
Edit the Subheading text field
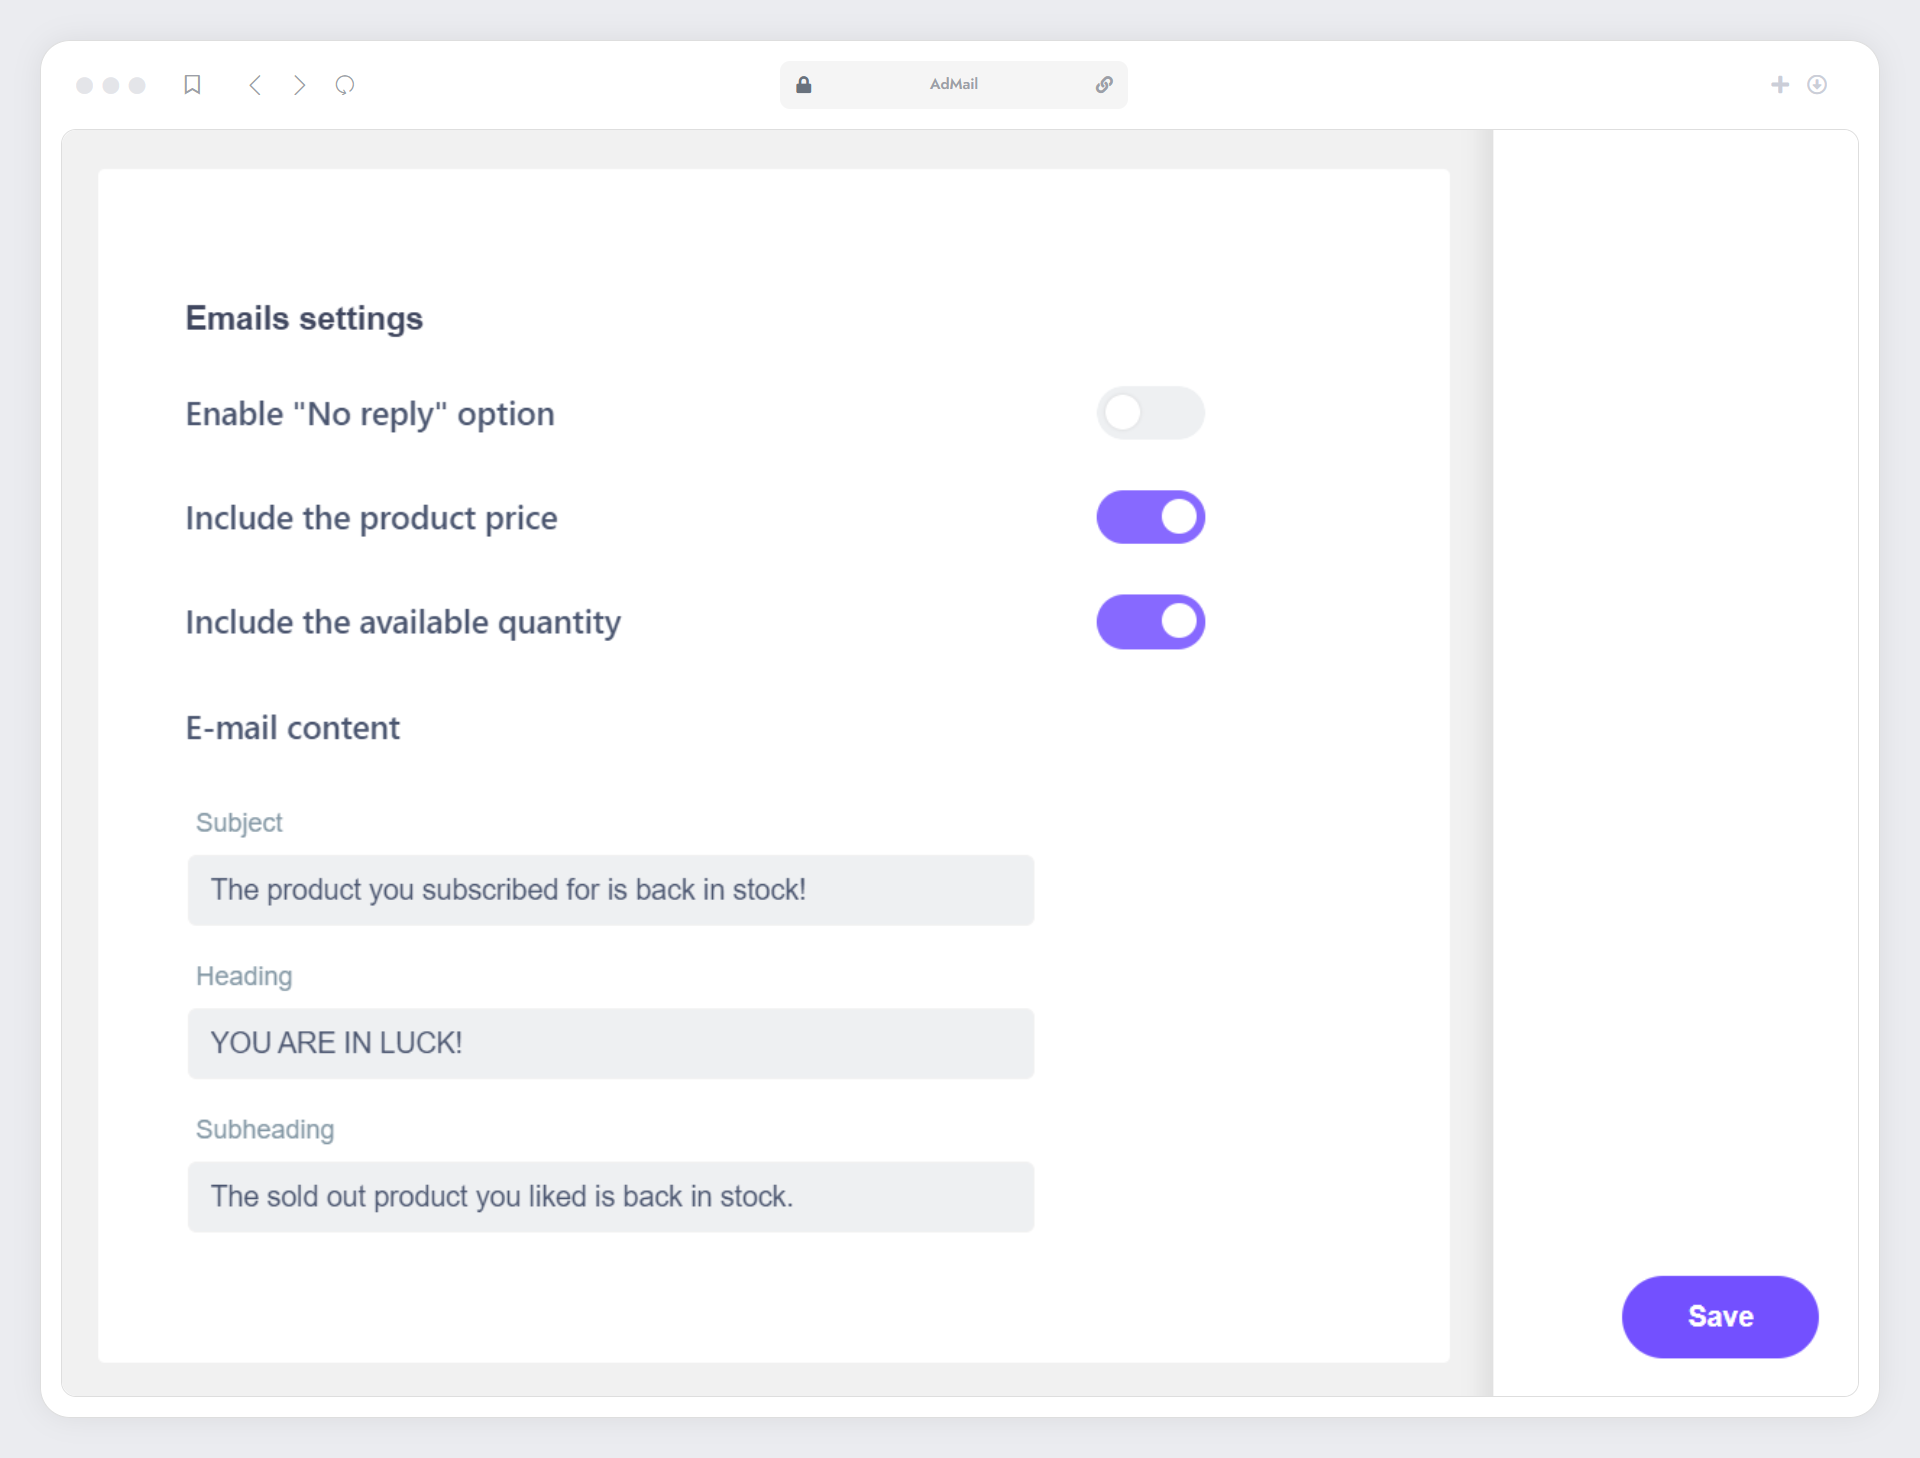(610, 1196)
